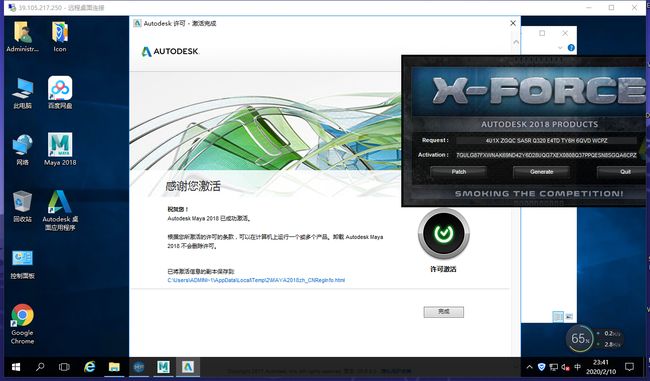This screenshot has height=381, width=650.
Task: Launch Internet Explorer from the taskbar
Action: (90, 367)
